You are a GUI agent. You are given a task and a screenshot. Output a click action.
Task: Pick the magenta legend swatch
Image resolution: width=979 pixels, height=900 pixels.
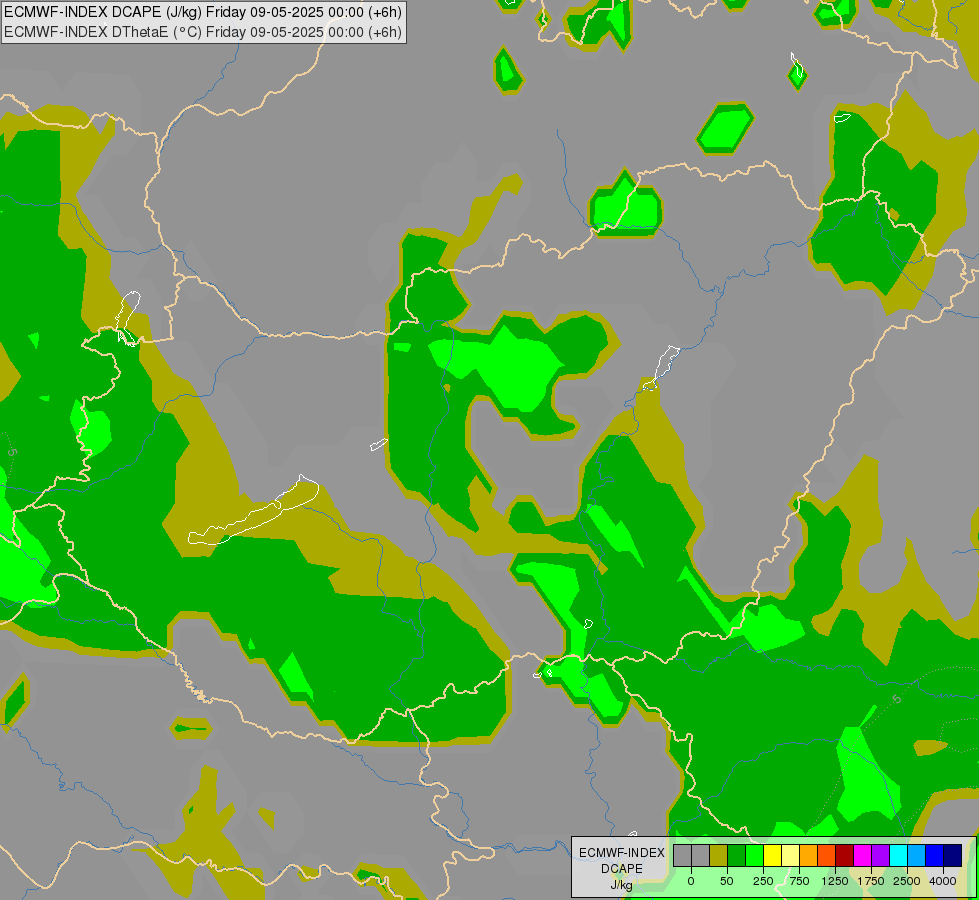[x=862, y=855]
